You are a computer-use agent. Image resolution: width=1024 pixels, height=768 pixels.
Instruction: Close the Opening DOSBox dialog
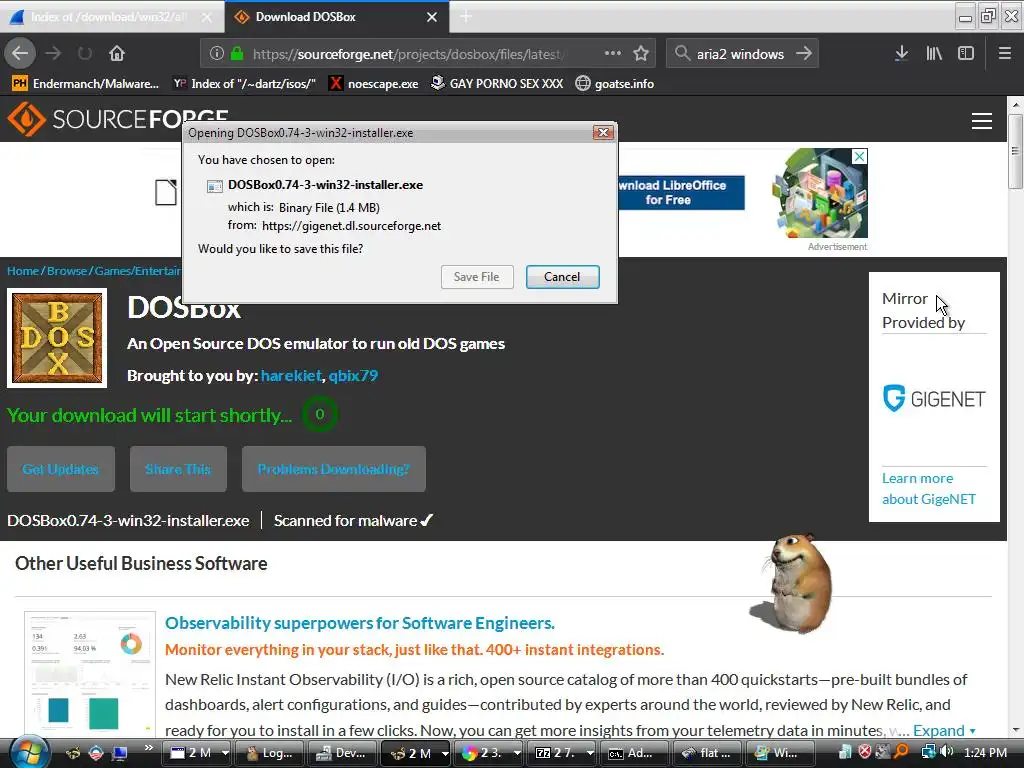point(603,133)
